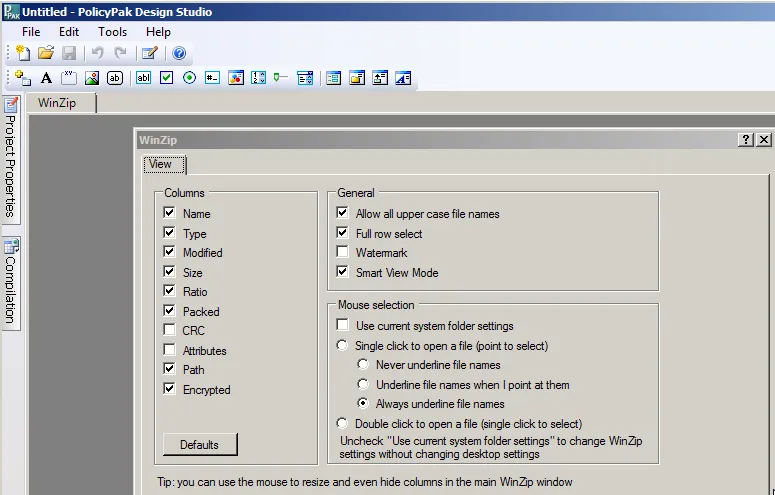Screen dimensions: 775x495
Task: Select the picture image tool
Action: click(92, 78)
